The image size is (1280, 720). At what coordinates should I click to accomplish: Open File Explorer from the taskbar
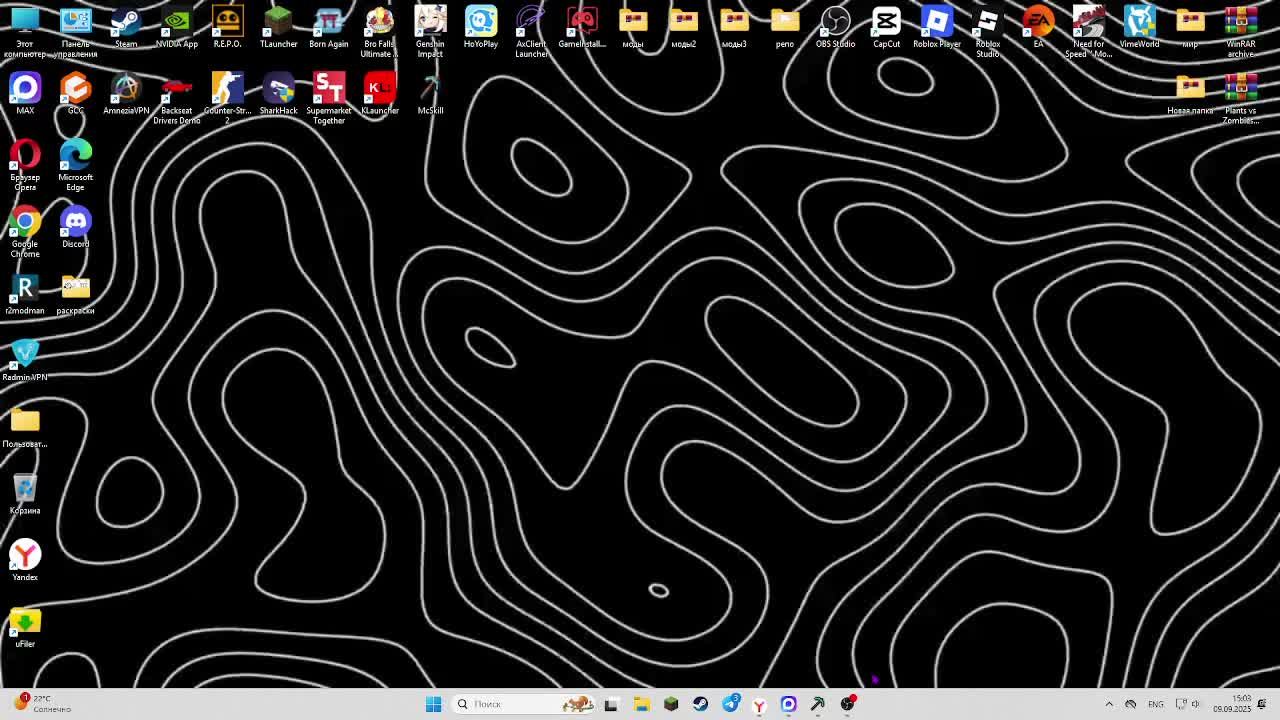pyautogui.click(x=641, y=704)
